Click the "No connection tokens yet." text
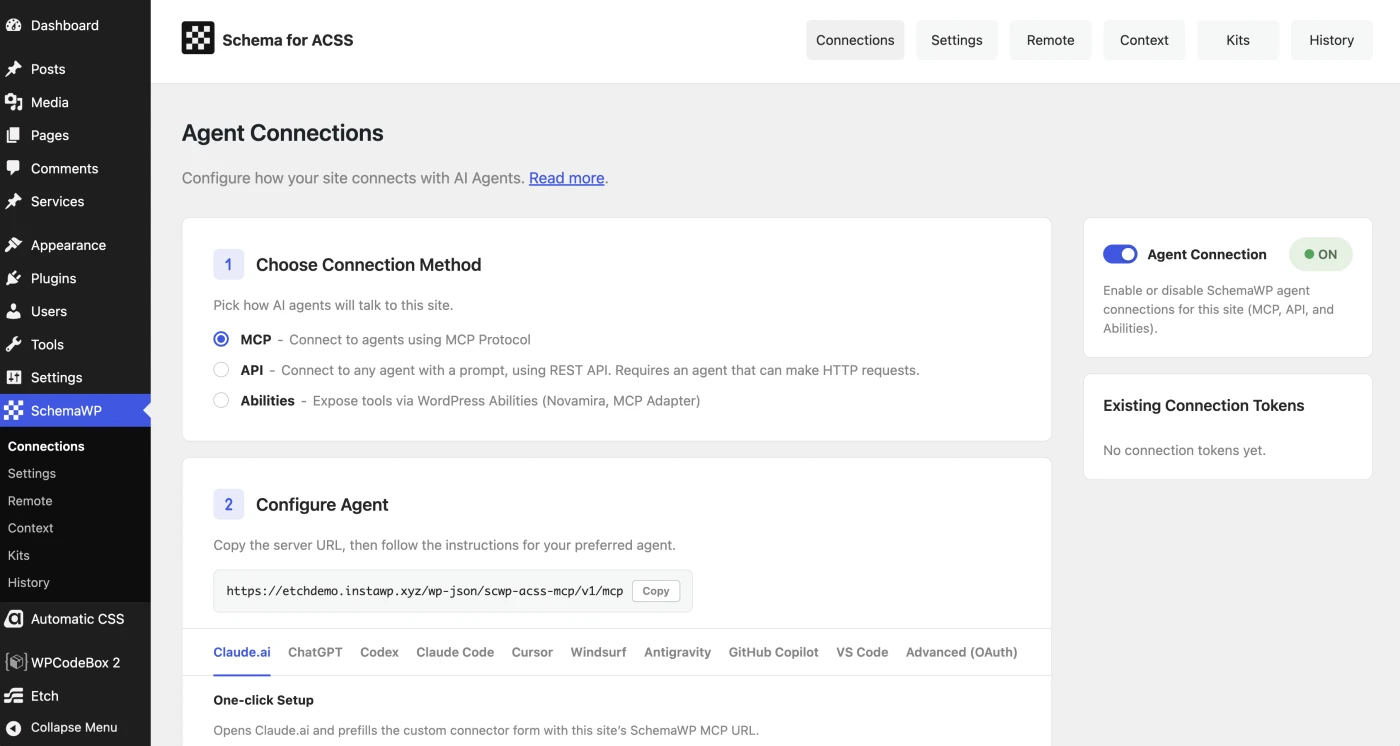Image resolution: width=1400 pixels, height=746 pixels. click(1184, 450)
